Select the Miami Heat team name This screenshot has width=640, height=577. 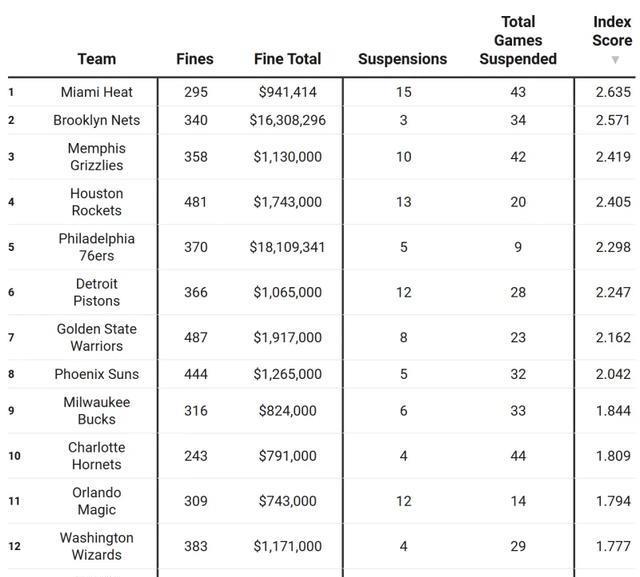click(x=96, y=92)
